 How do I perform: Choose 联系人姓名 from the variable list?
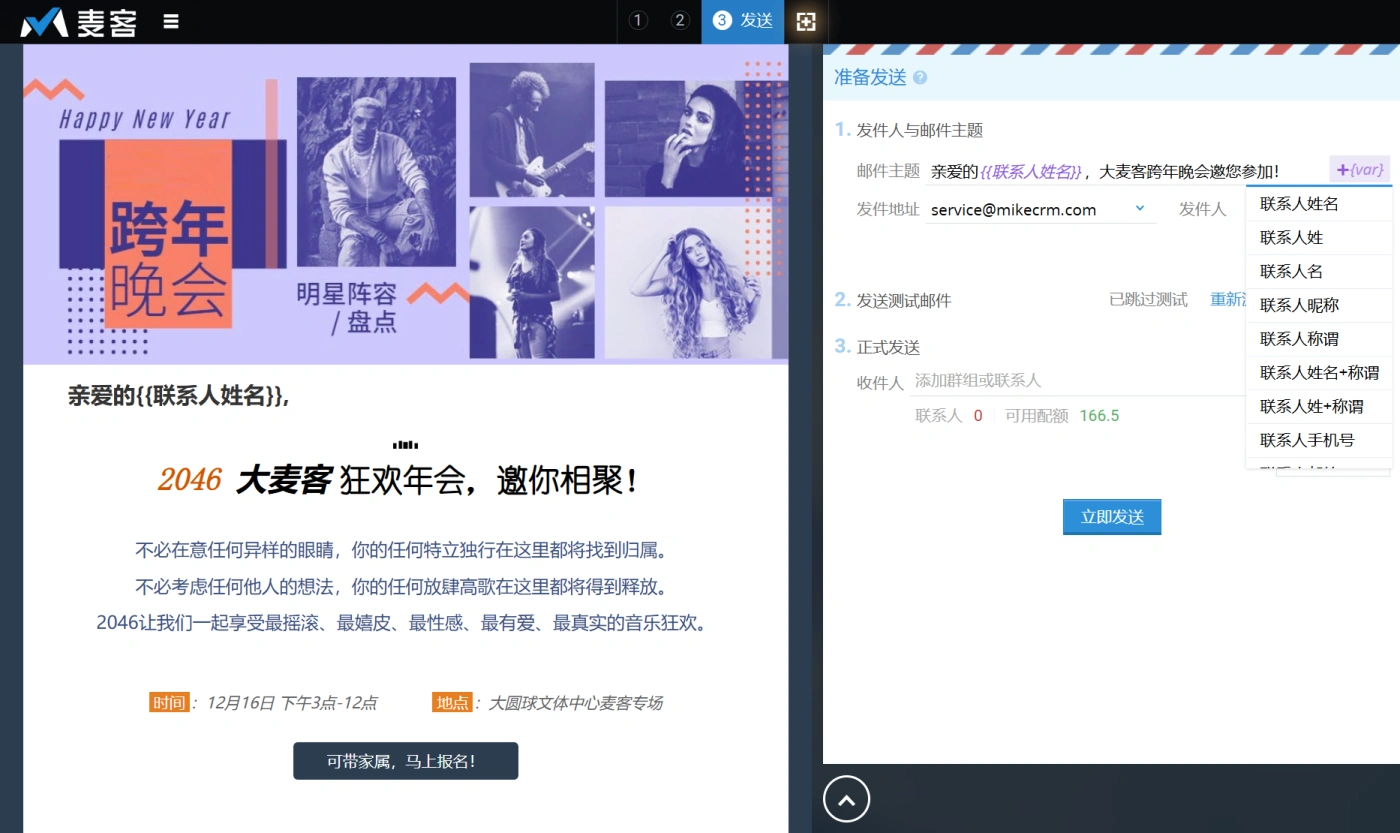1319,204
